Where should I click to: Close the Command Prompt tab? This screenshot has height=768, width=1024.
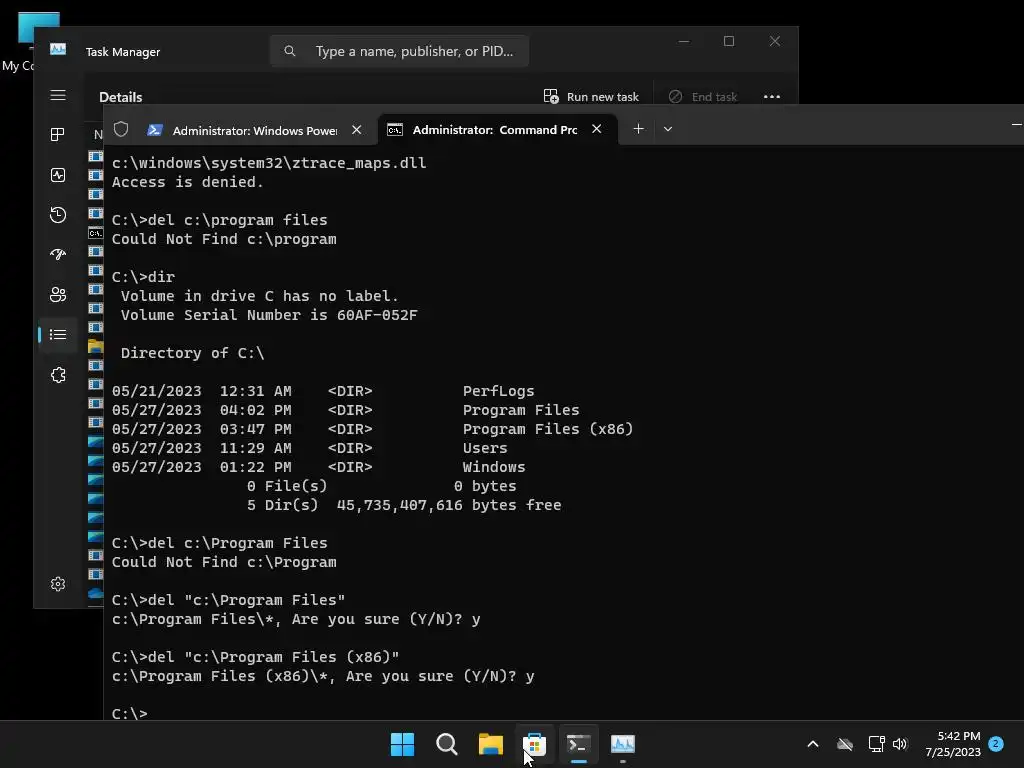tap(596, 129)
